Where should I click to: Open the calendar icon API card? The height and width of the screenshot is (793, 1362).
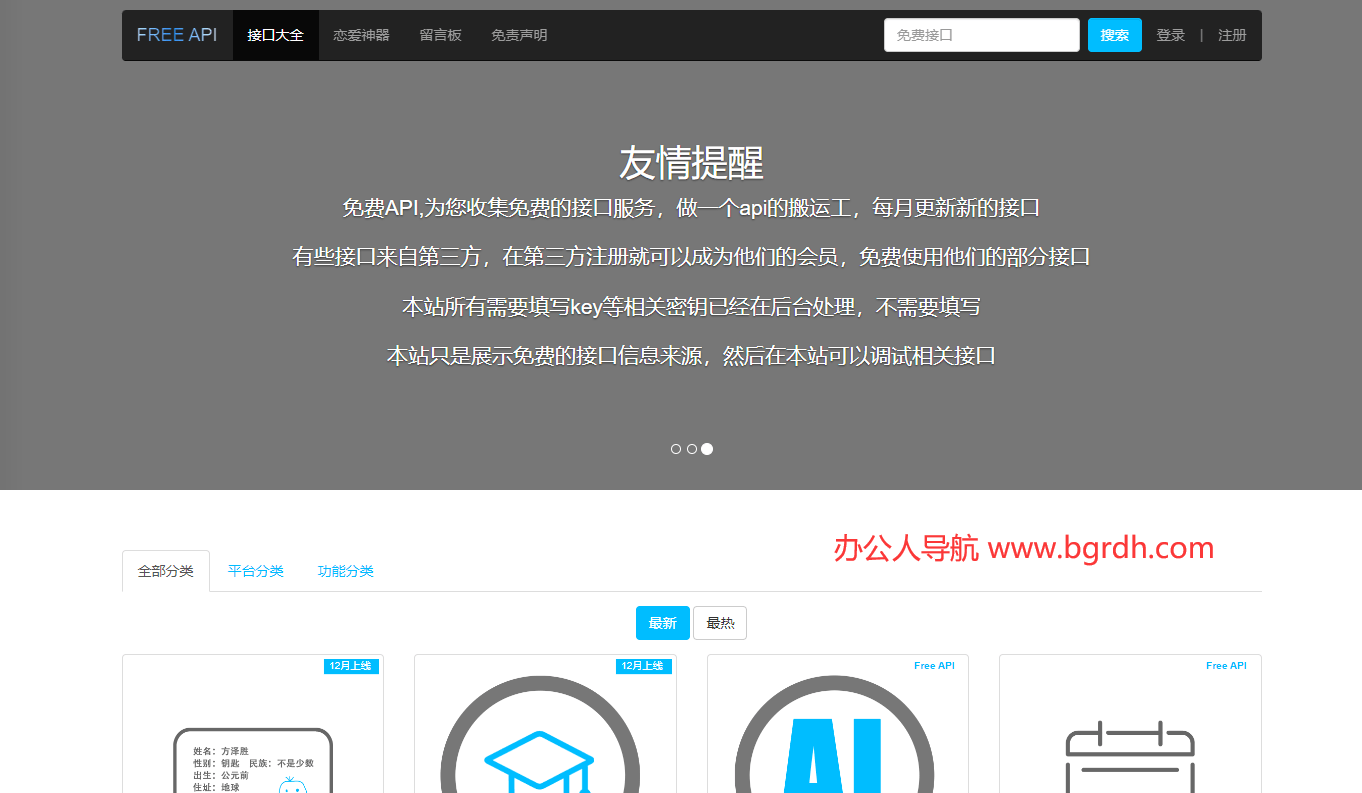click(1130, 724)
